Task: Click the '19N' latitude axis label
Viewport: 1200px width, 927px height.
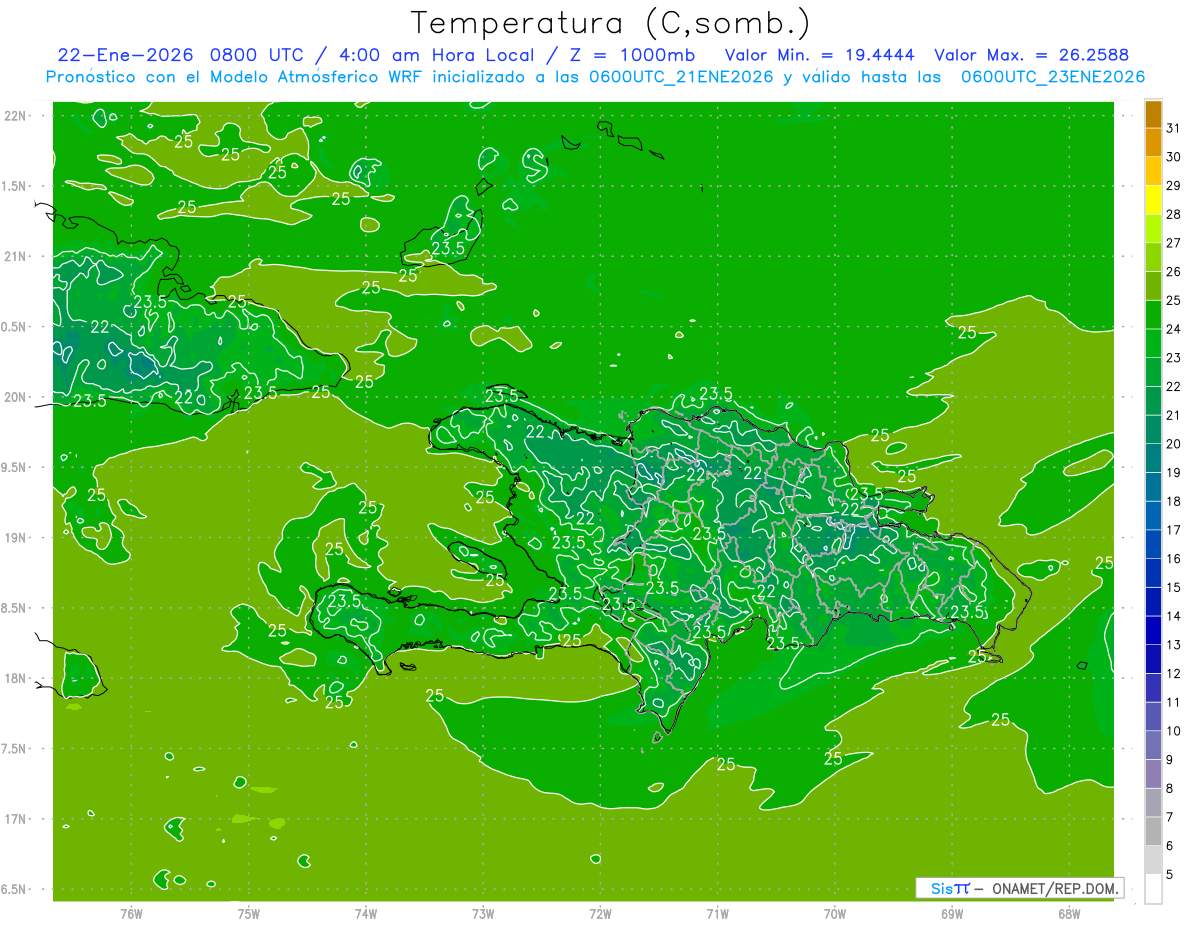Action: click(x=17, y=538)
